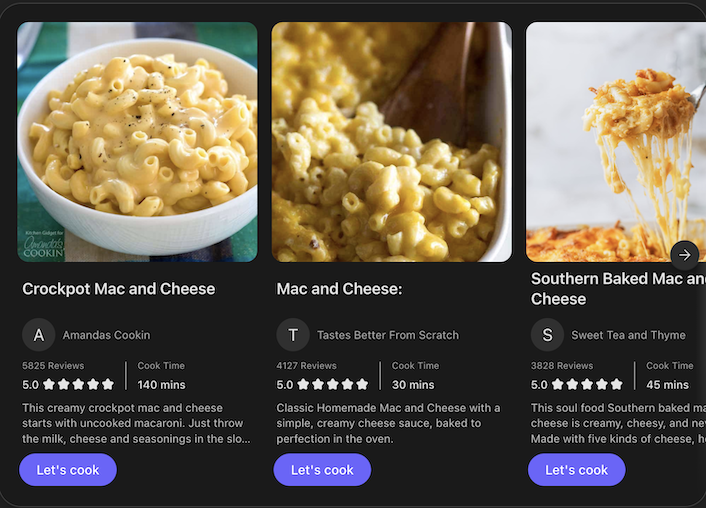Image resolution: width=706 pixels, height=508 pixels.
Task: Click the star rating under 3828 Reviews
Action: 586,384
